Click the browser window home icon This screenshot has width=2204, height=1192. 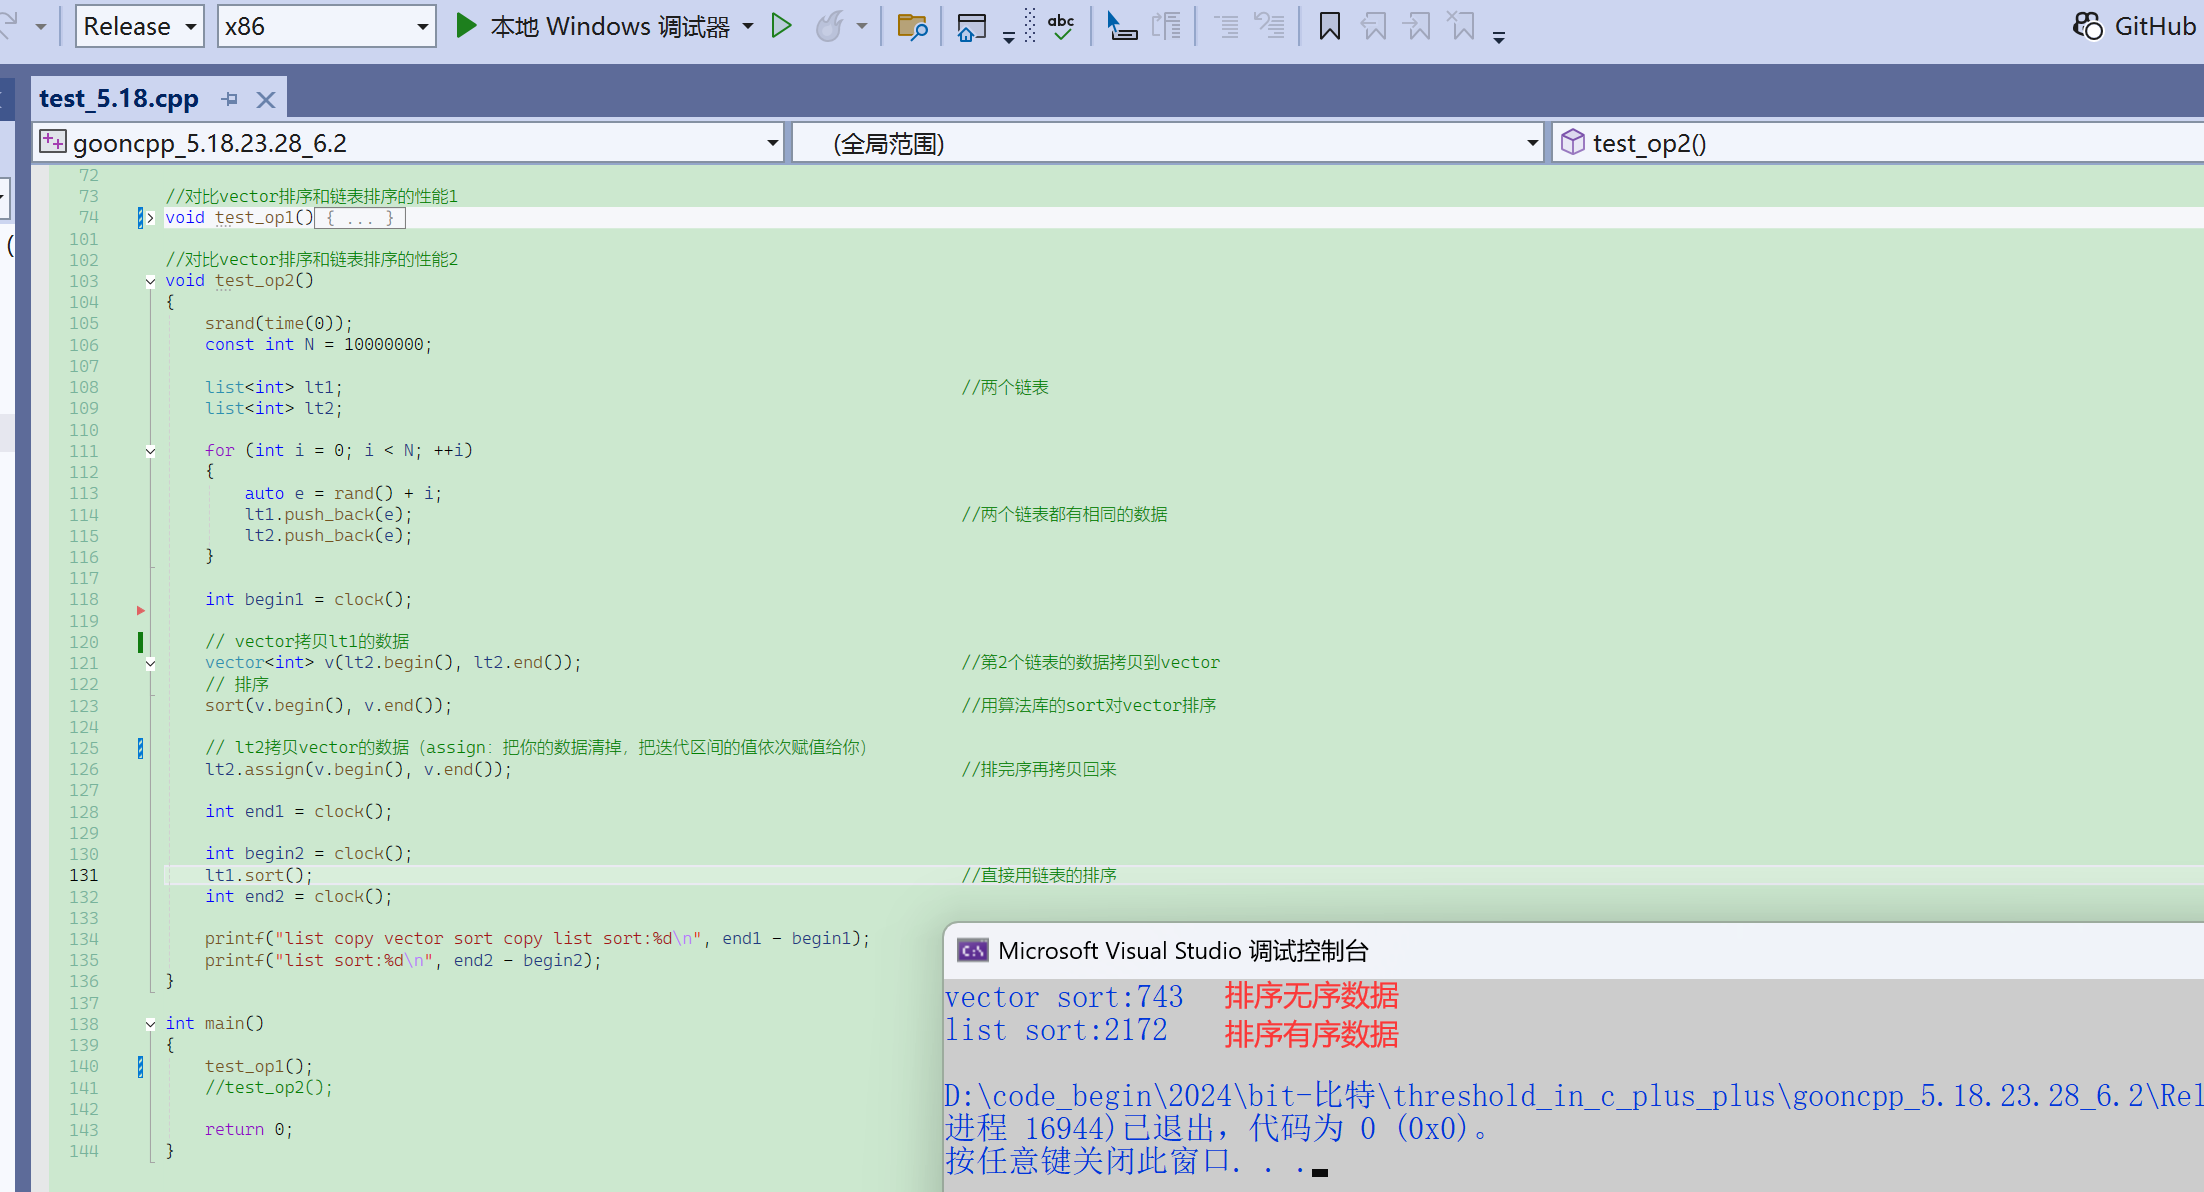coord(970,26)
